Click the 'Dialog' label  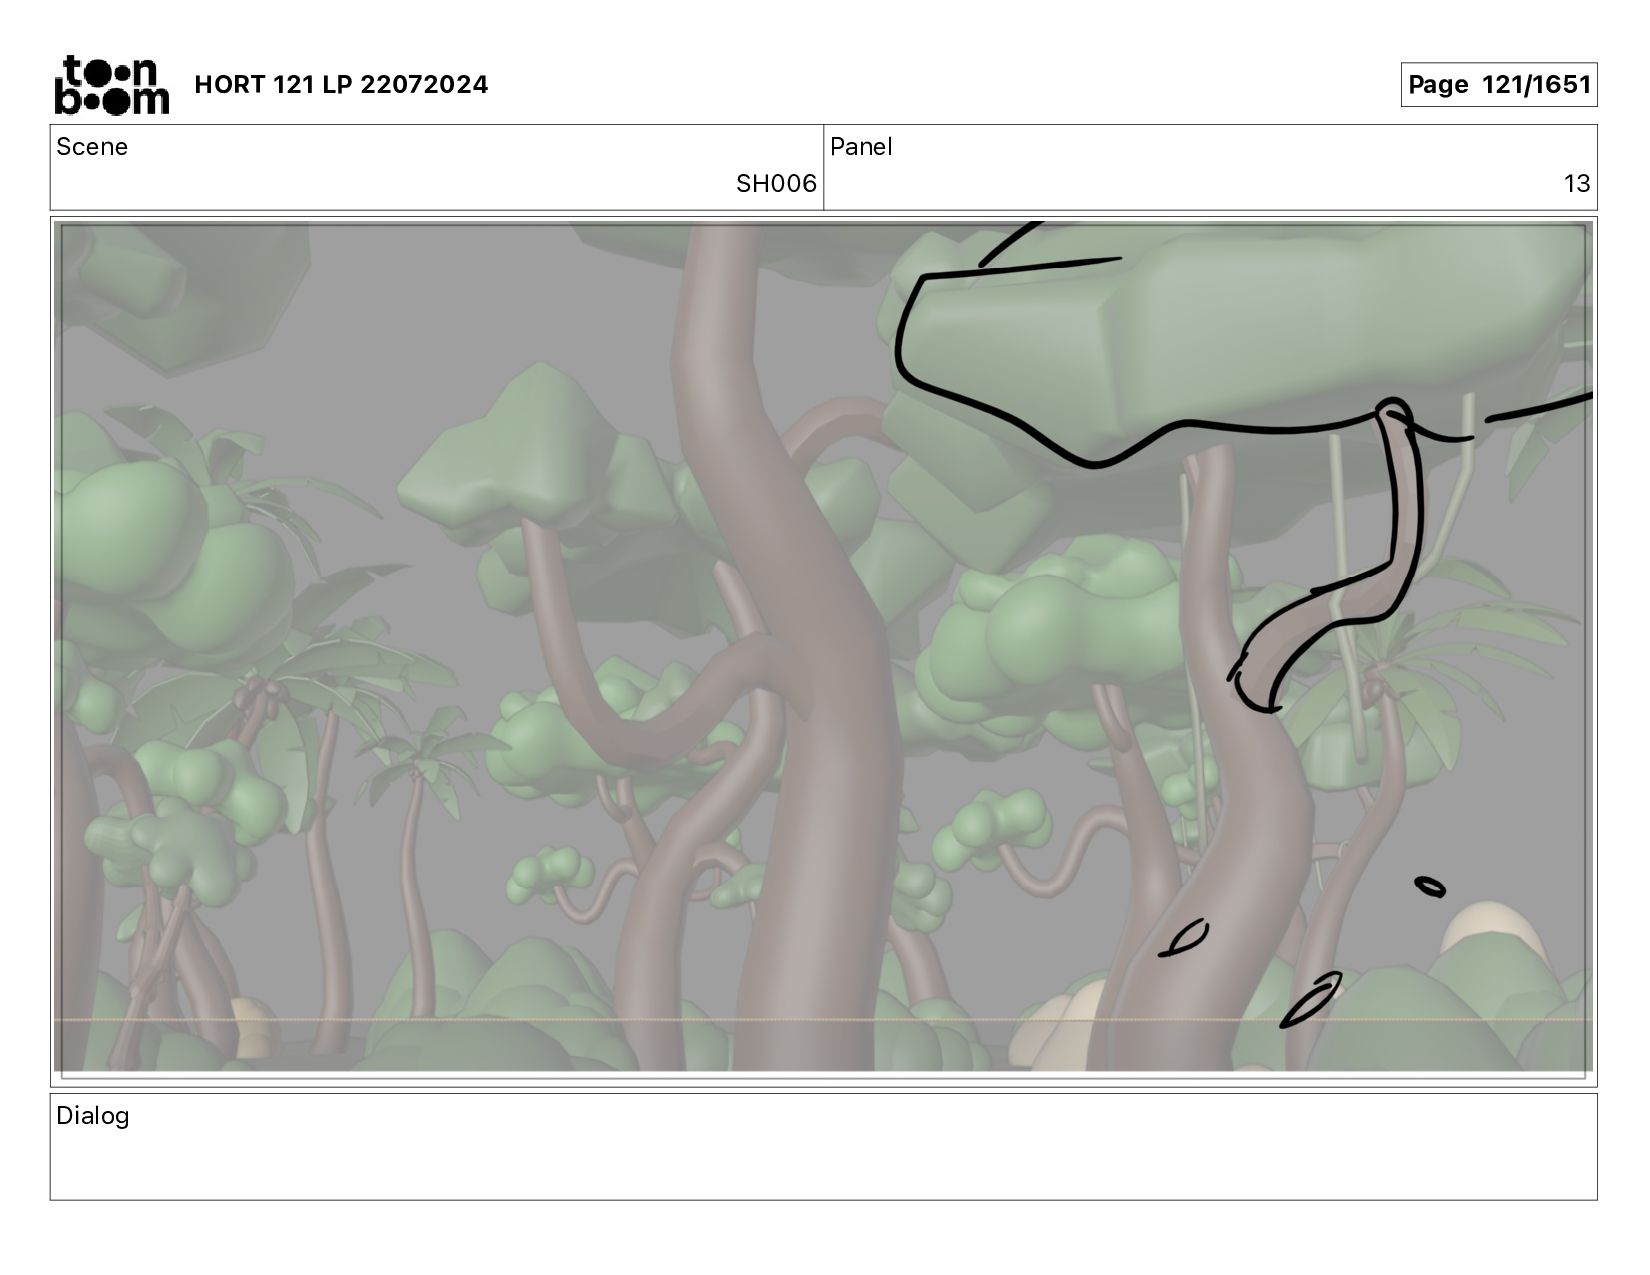point(93,1116)
